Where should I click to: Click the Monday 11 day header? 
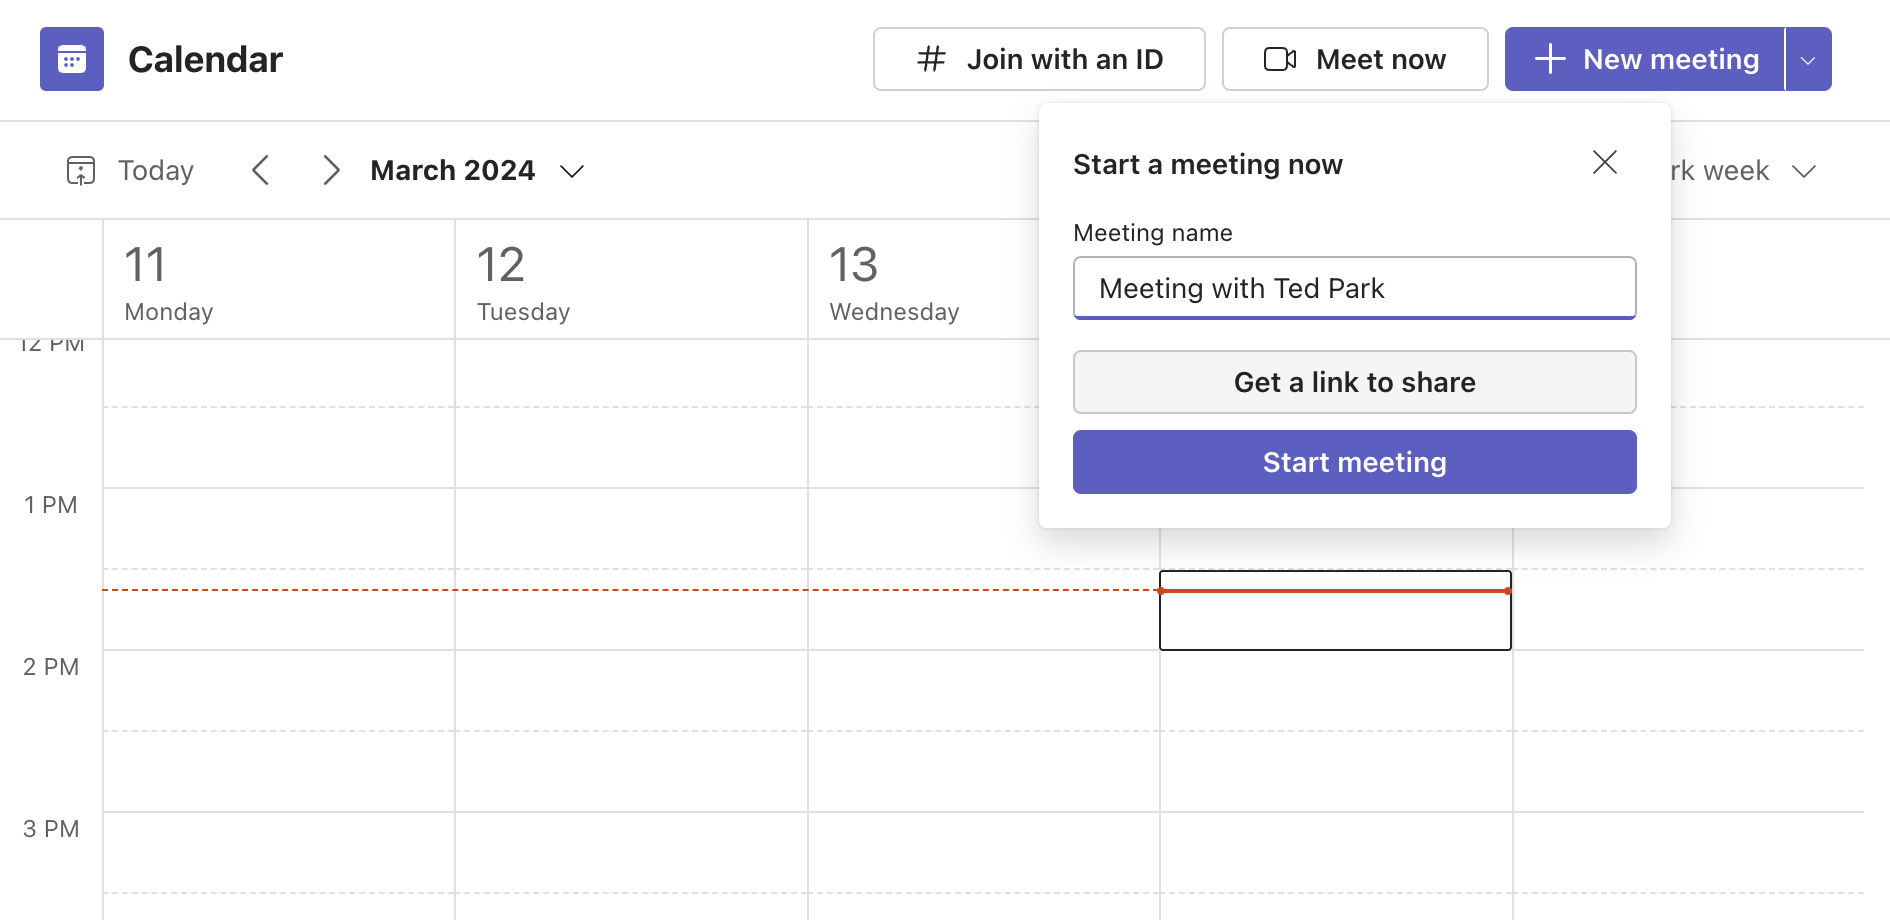pos(168,280)
